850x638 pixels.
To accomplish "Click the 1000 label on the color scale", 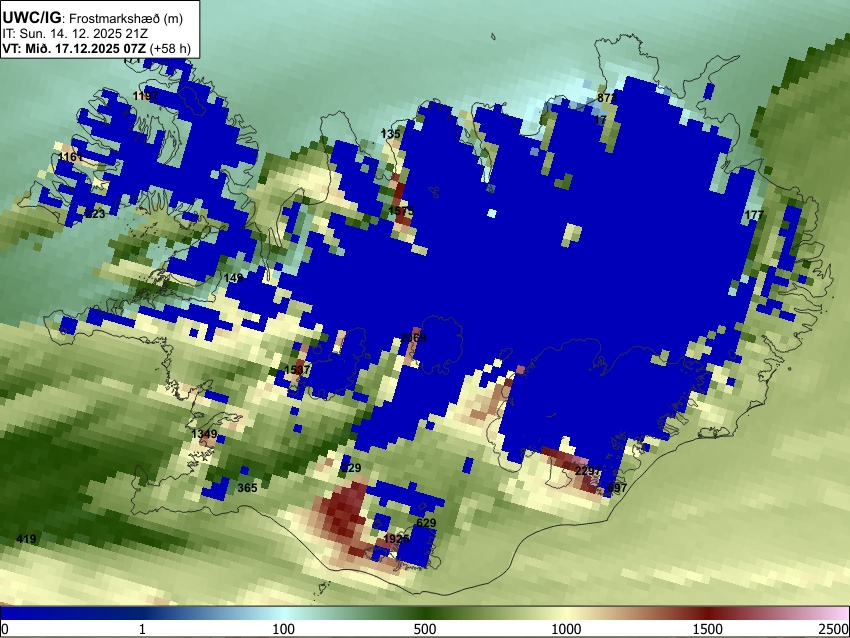I will tap(566, 629).
